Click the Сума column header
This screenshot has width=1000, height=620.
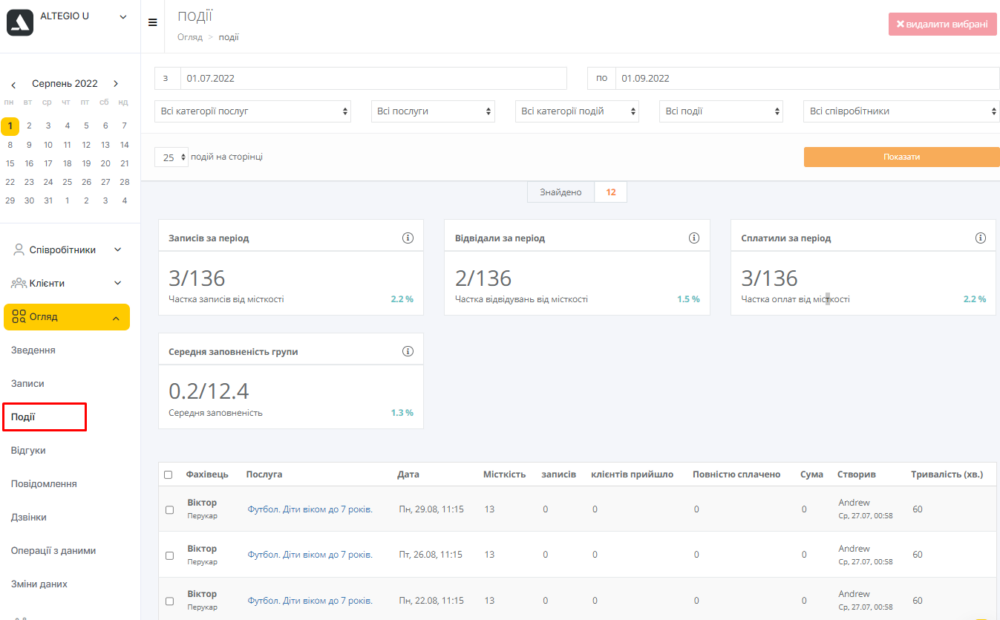[x=812, y=475]
